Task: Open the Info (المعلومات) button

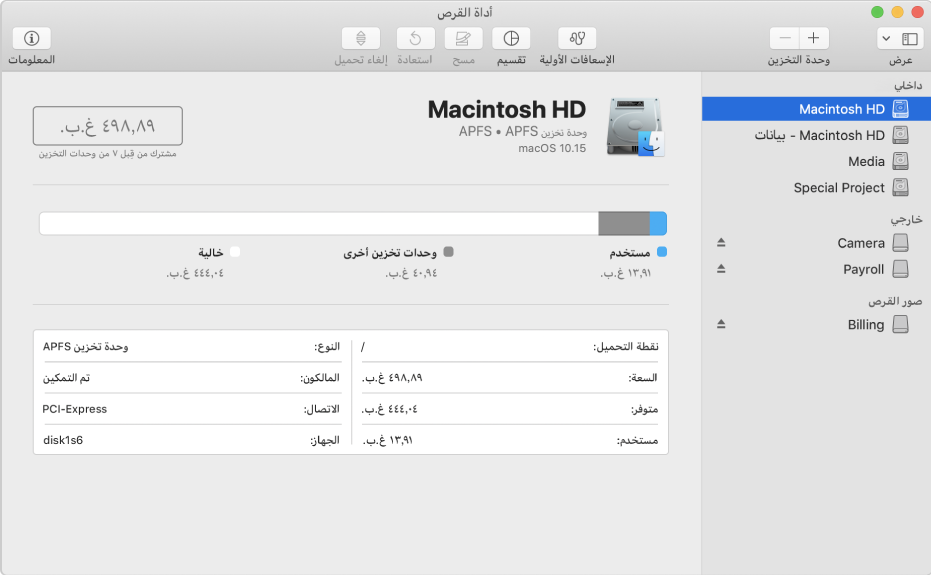Action: (x=31, y=39)
